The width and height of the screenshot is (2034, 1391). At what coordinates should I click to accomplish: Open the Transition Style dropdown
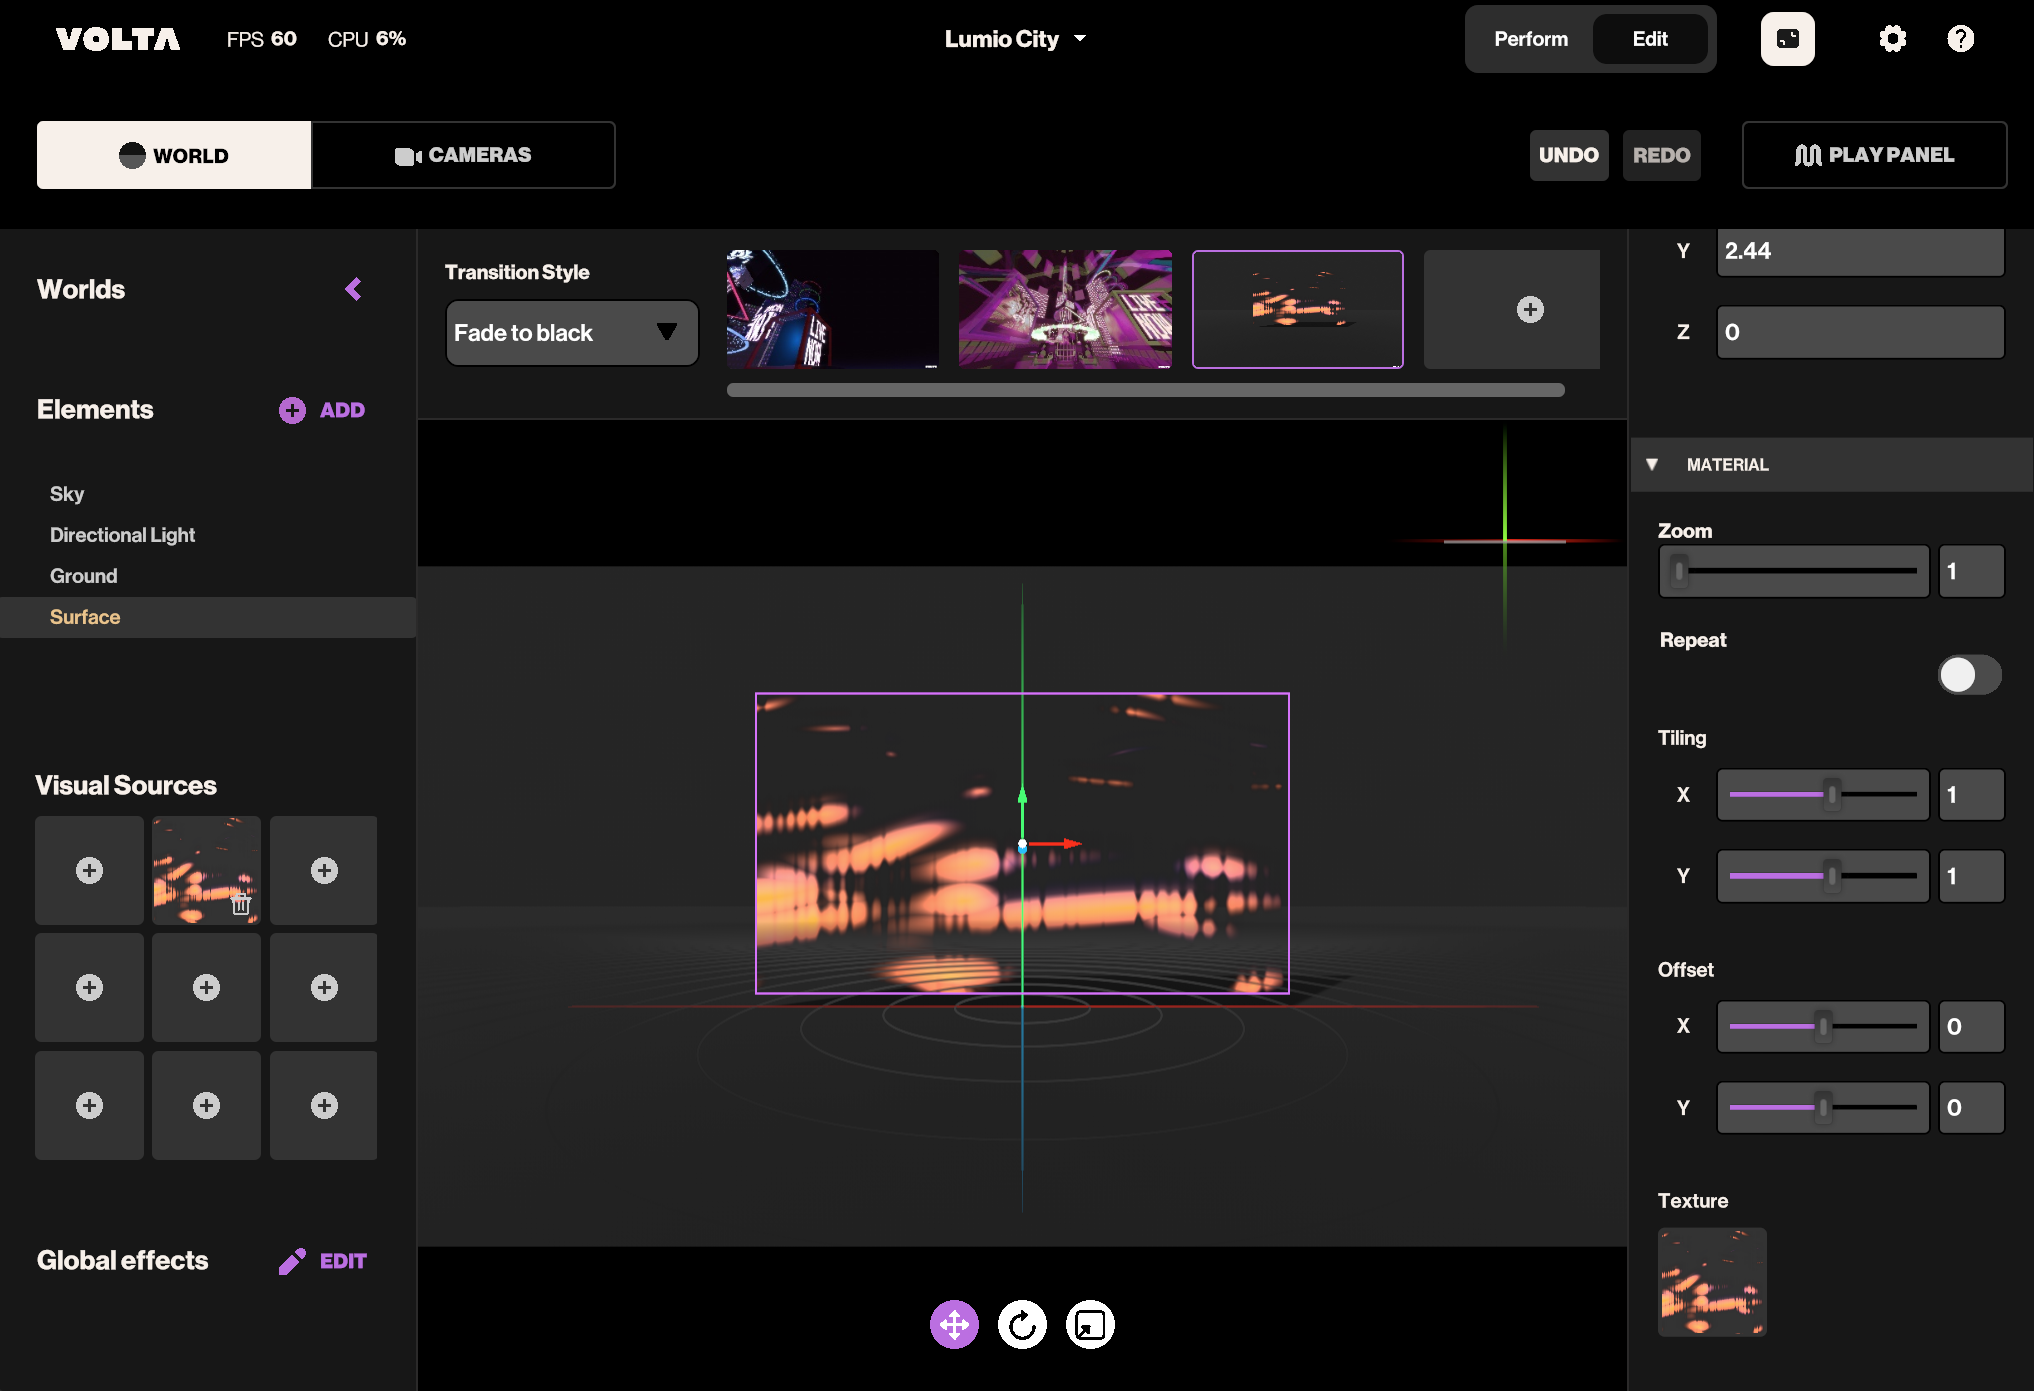[x=571, y=333]
